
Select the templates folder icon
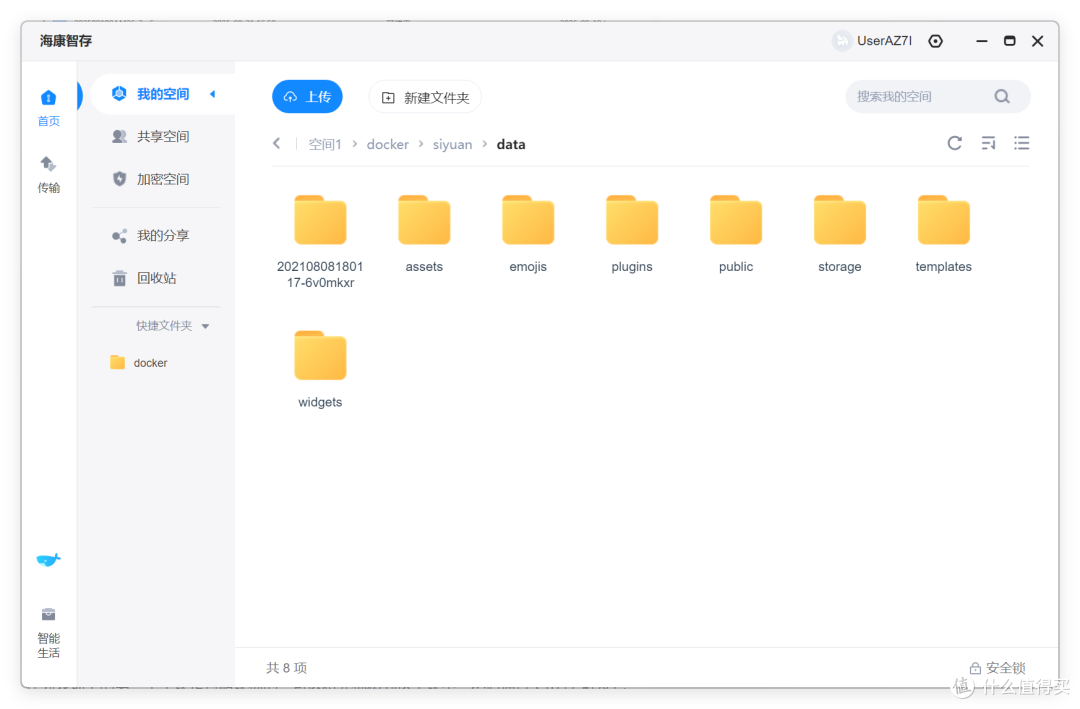(944, 220)
